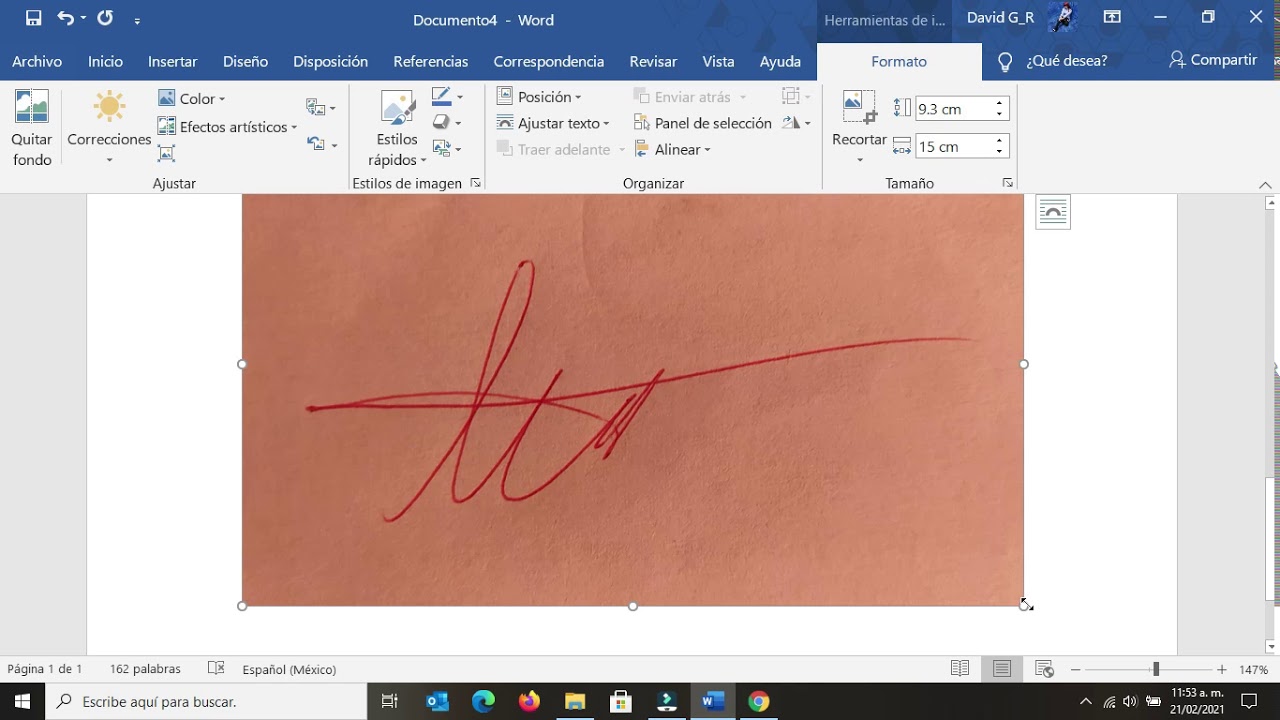Switch to the Disposición tab
Screen dimensions: 1280x720
point(330,61)
